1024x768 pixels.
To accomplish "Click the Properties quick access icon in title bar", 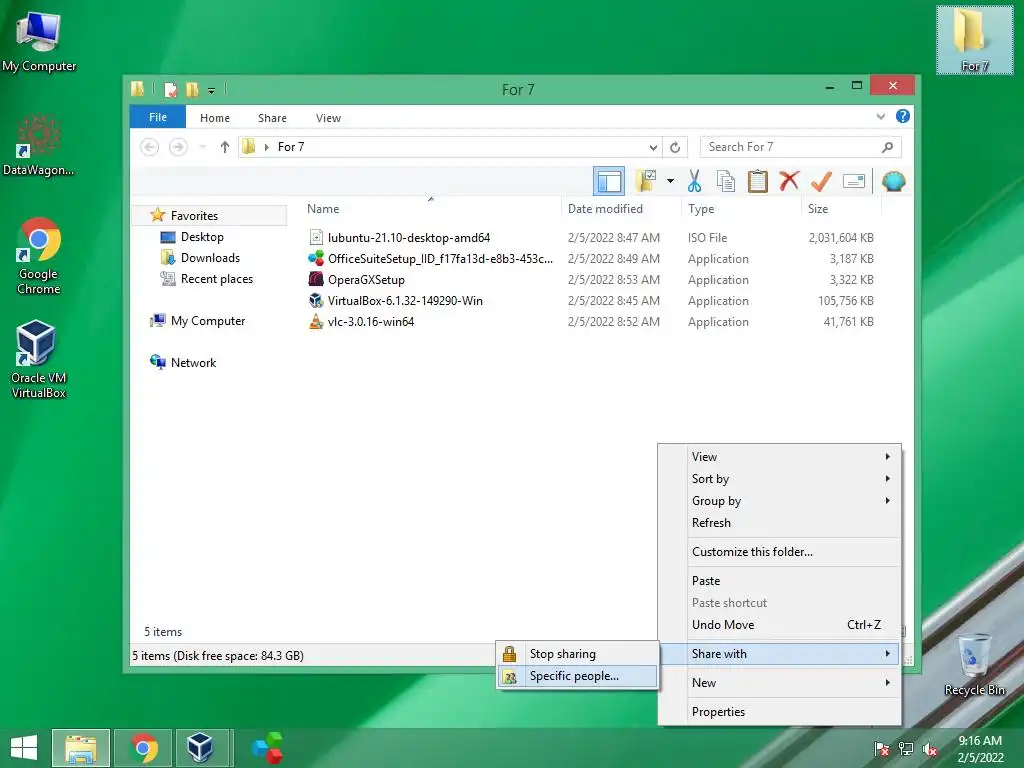I will [170, 89].
